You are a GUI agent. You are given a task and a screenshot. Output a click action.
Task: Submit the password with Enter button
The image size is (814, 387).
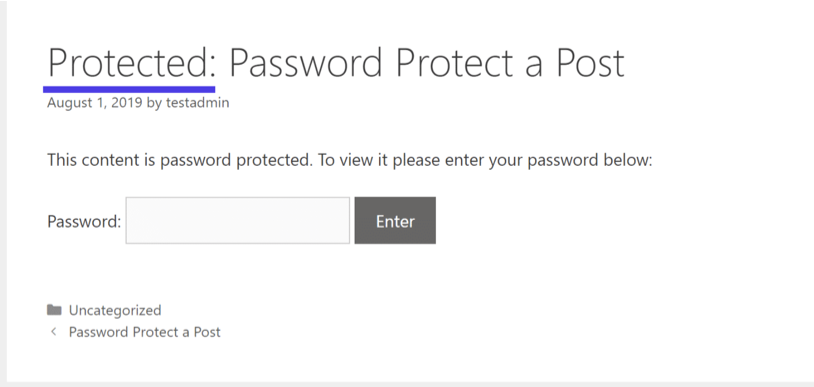pyautogui.click(x=395, y=220)
